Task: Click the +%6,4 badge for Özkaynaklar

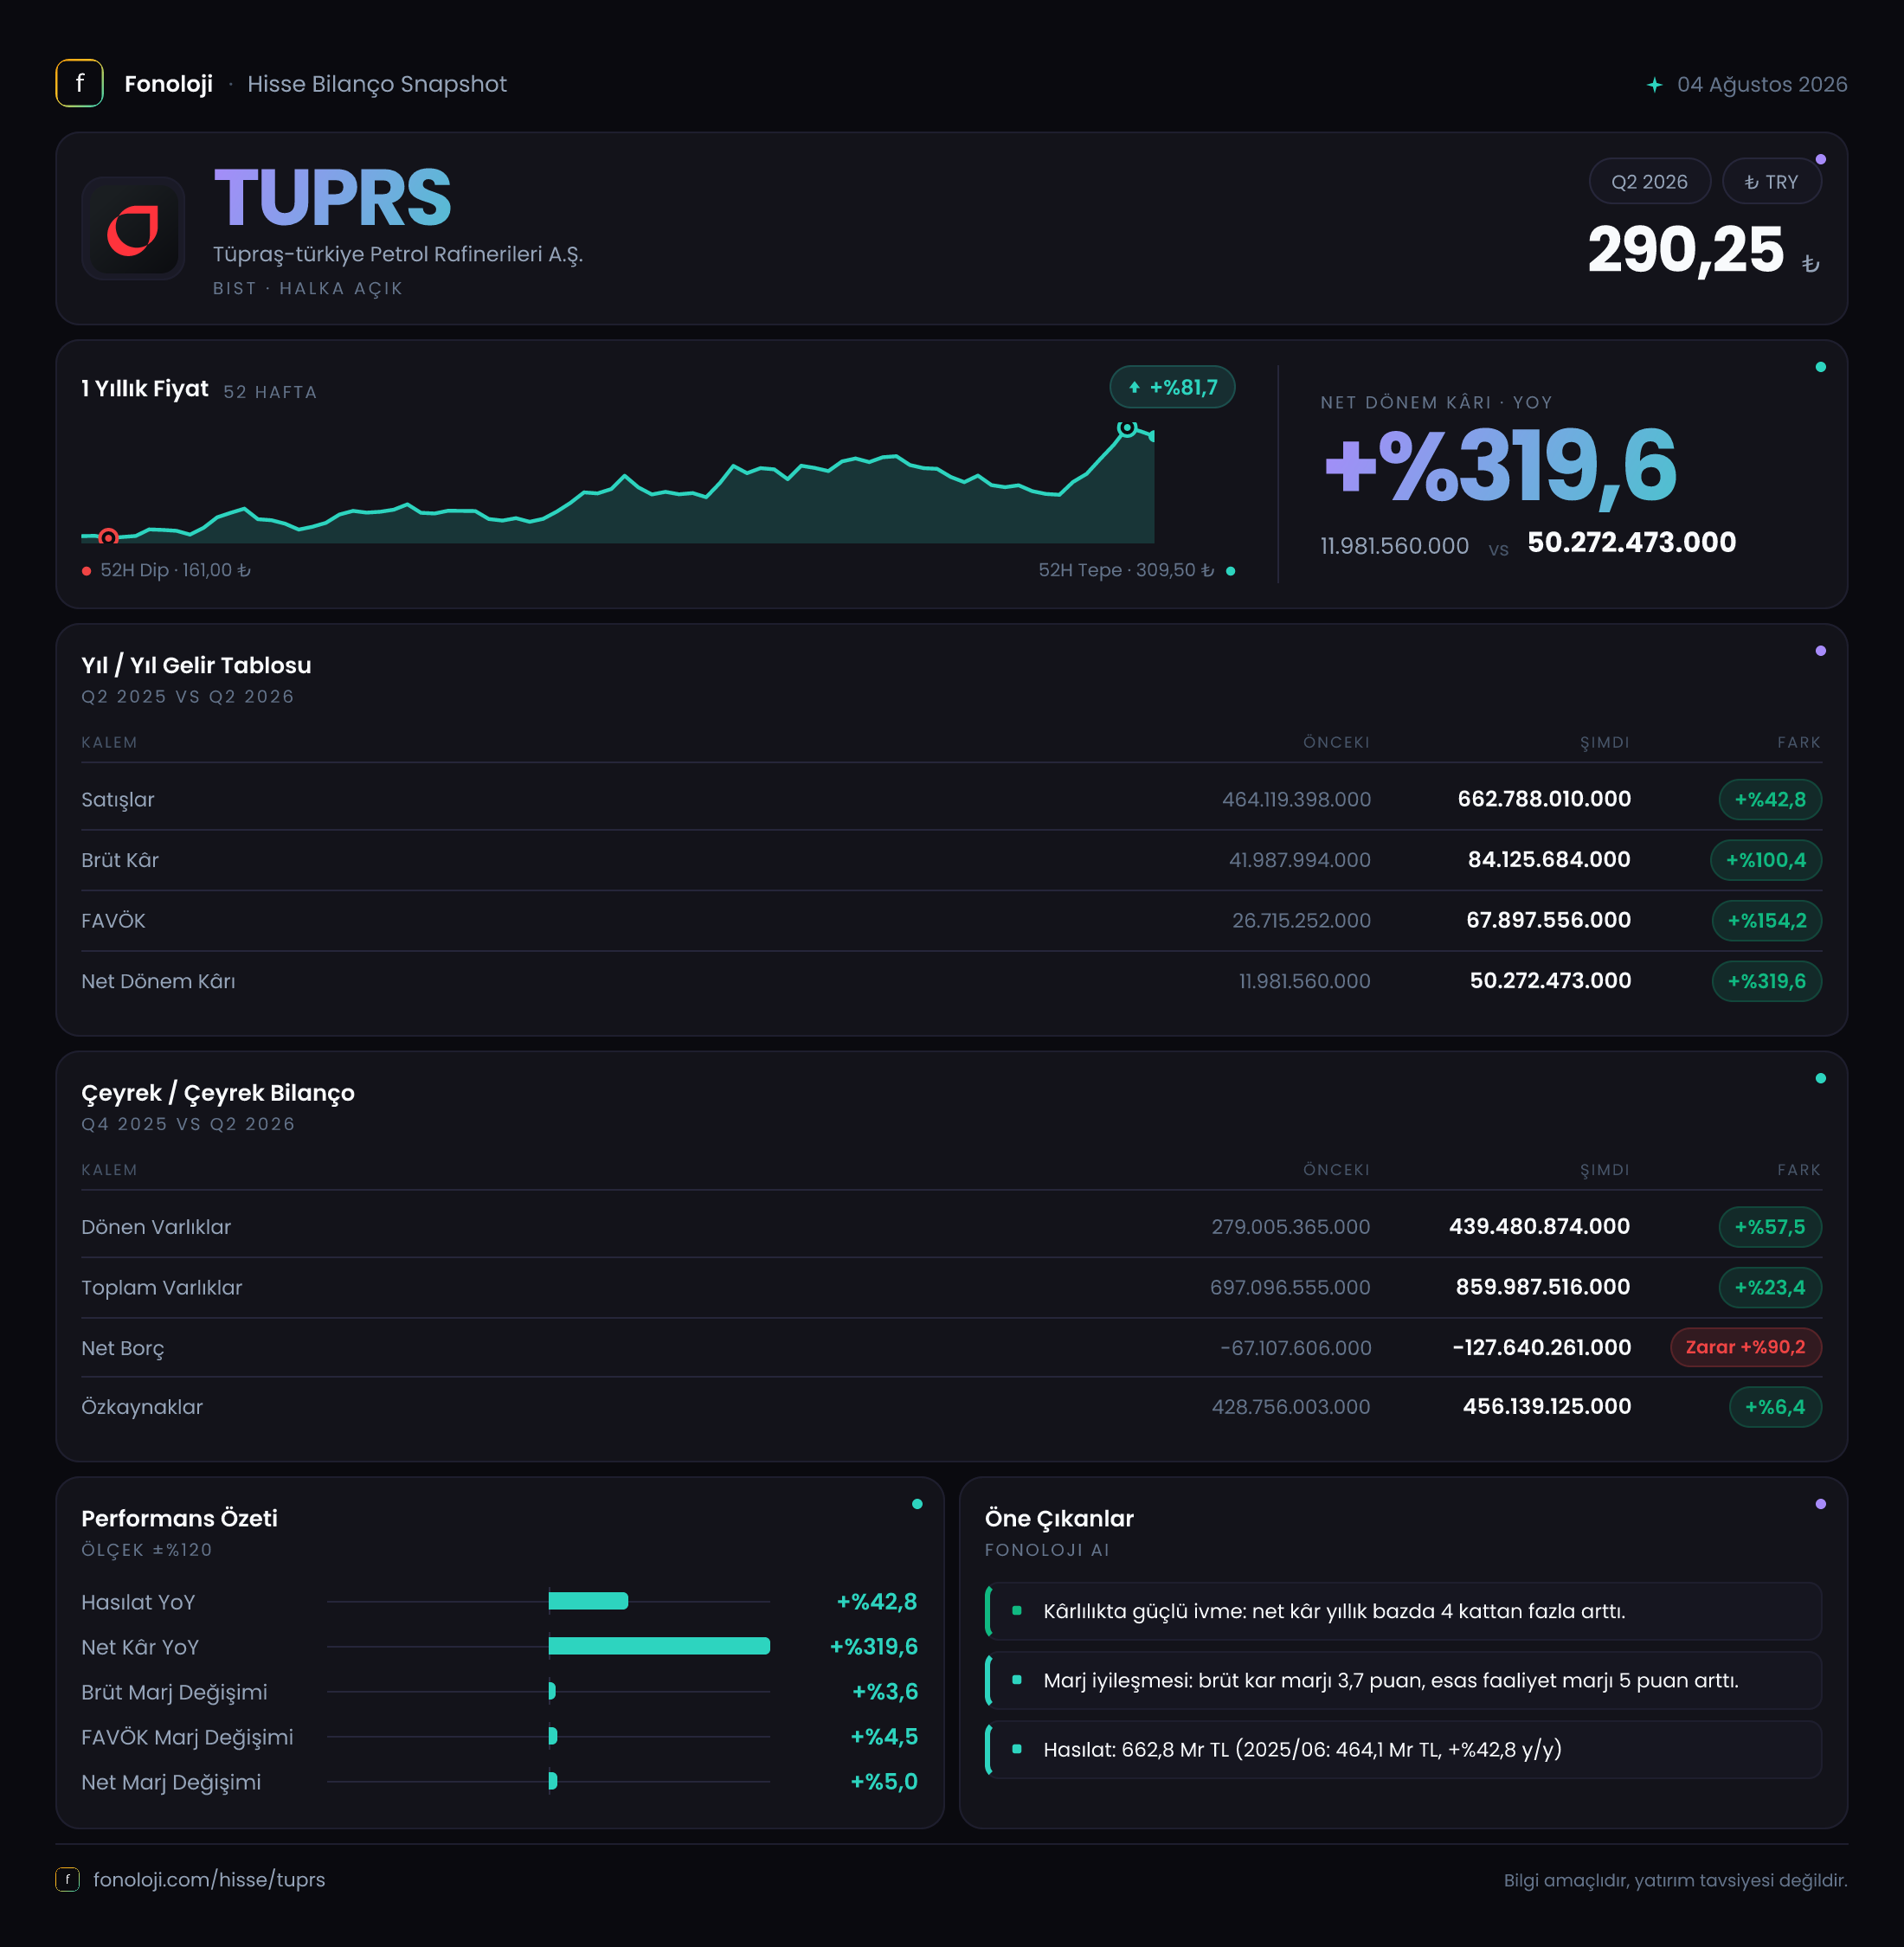Action: [1775, 1407]
